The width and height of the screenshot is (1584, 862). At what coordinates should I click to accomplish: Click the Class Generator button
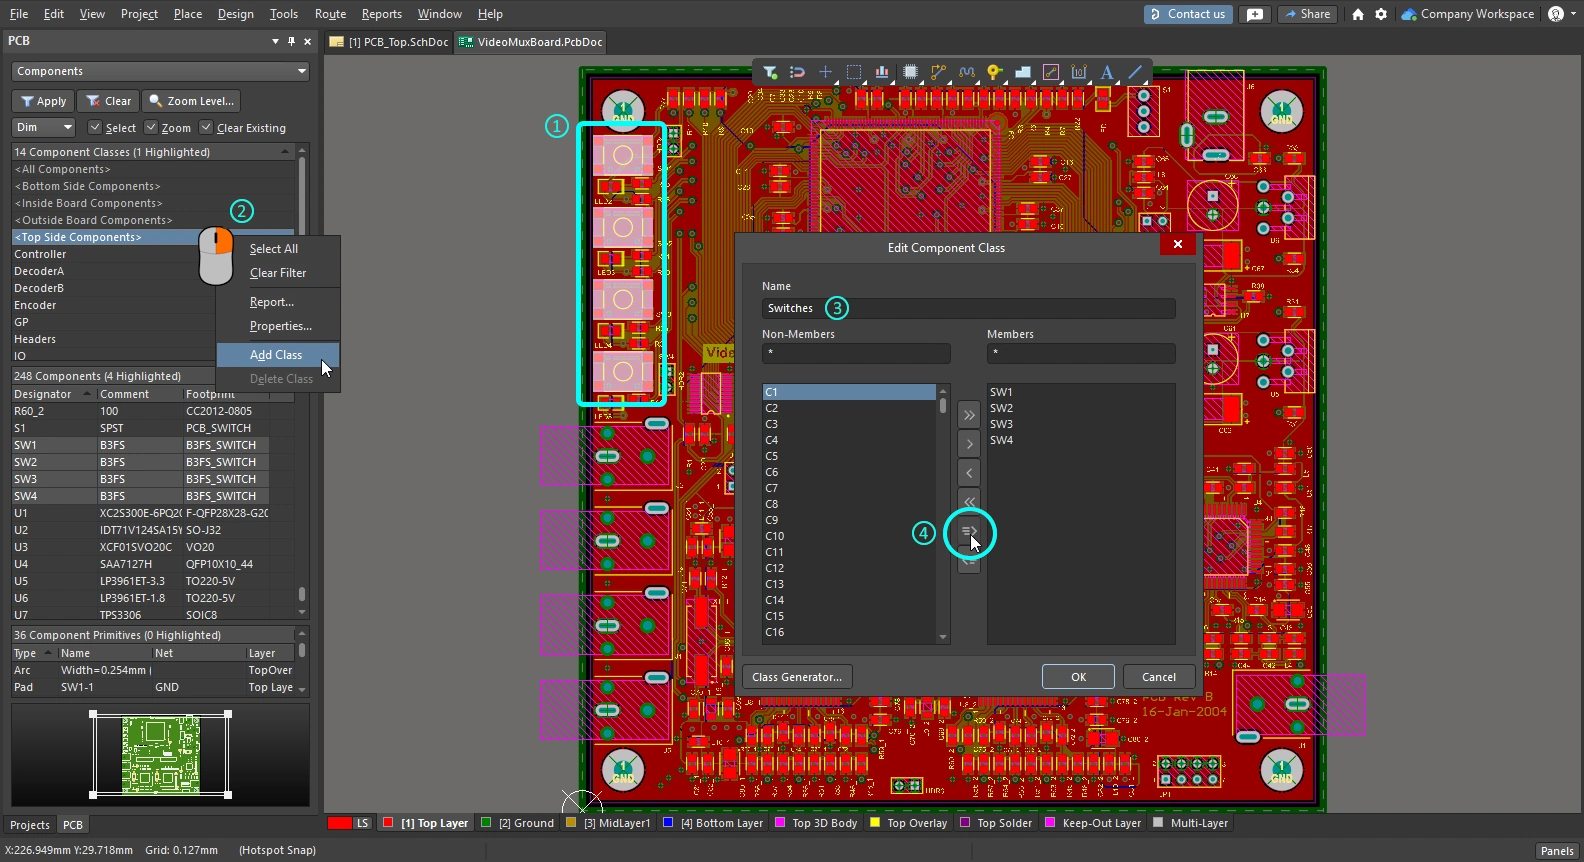pos(796,677)
